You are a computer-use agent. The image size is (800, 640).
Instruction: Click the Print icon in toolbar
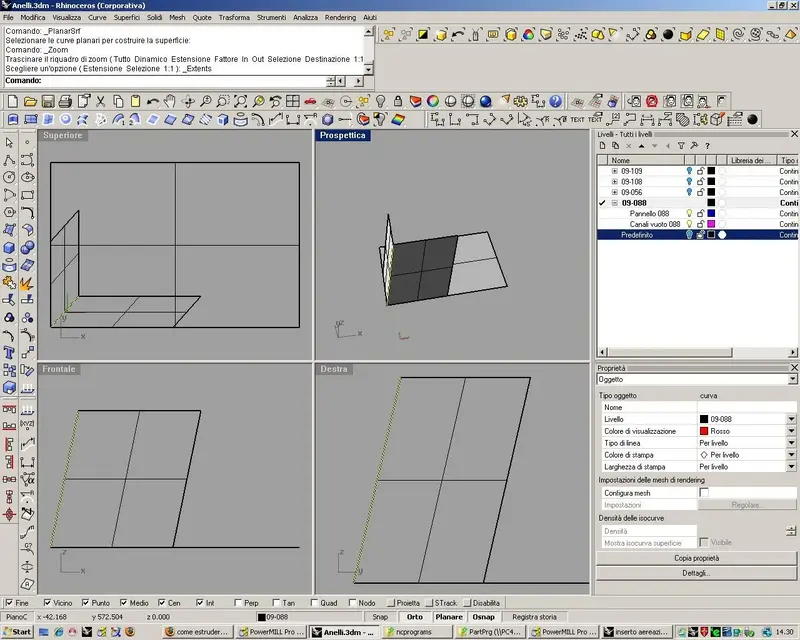65,101
